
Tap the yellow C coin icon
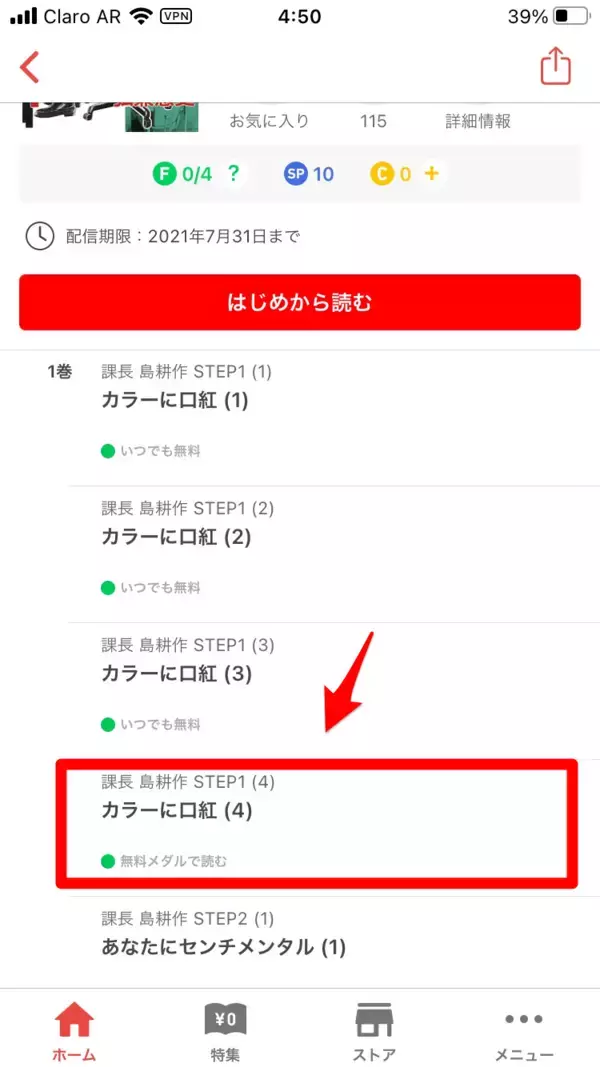(382, 174)
